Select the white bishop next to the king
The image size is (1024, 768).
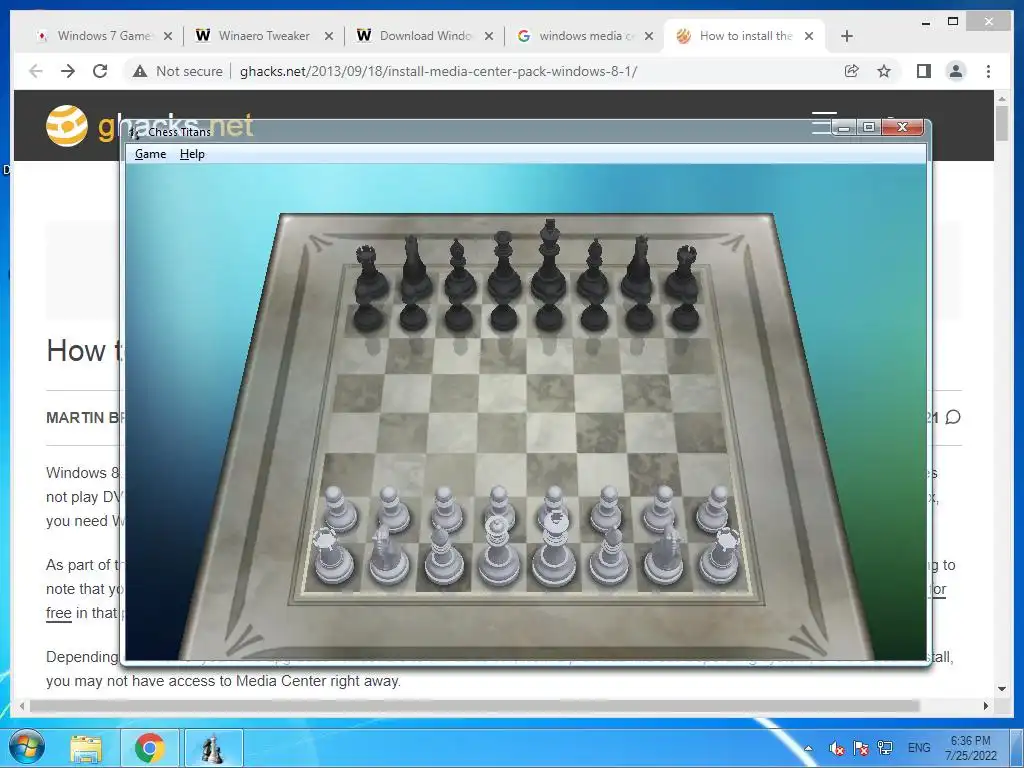click(x=609, y=556)
